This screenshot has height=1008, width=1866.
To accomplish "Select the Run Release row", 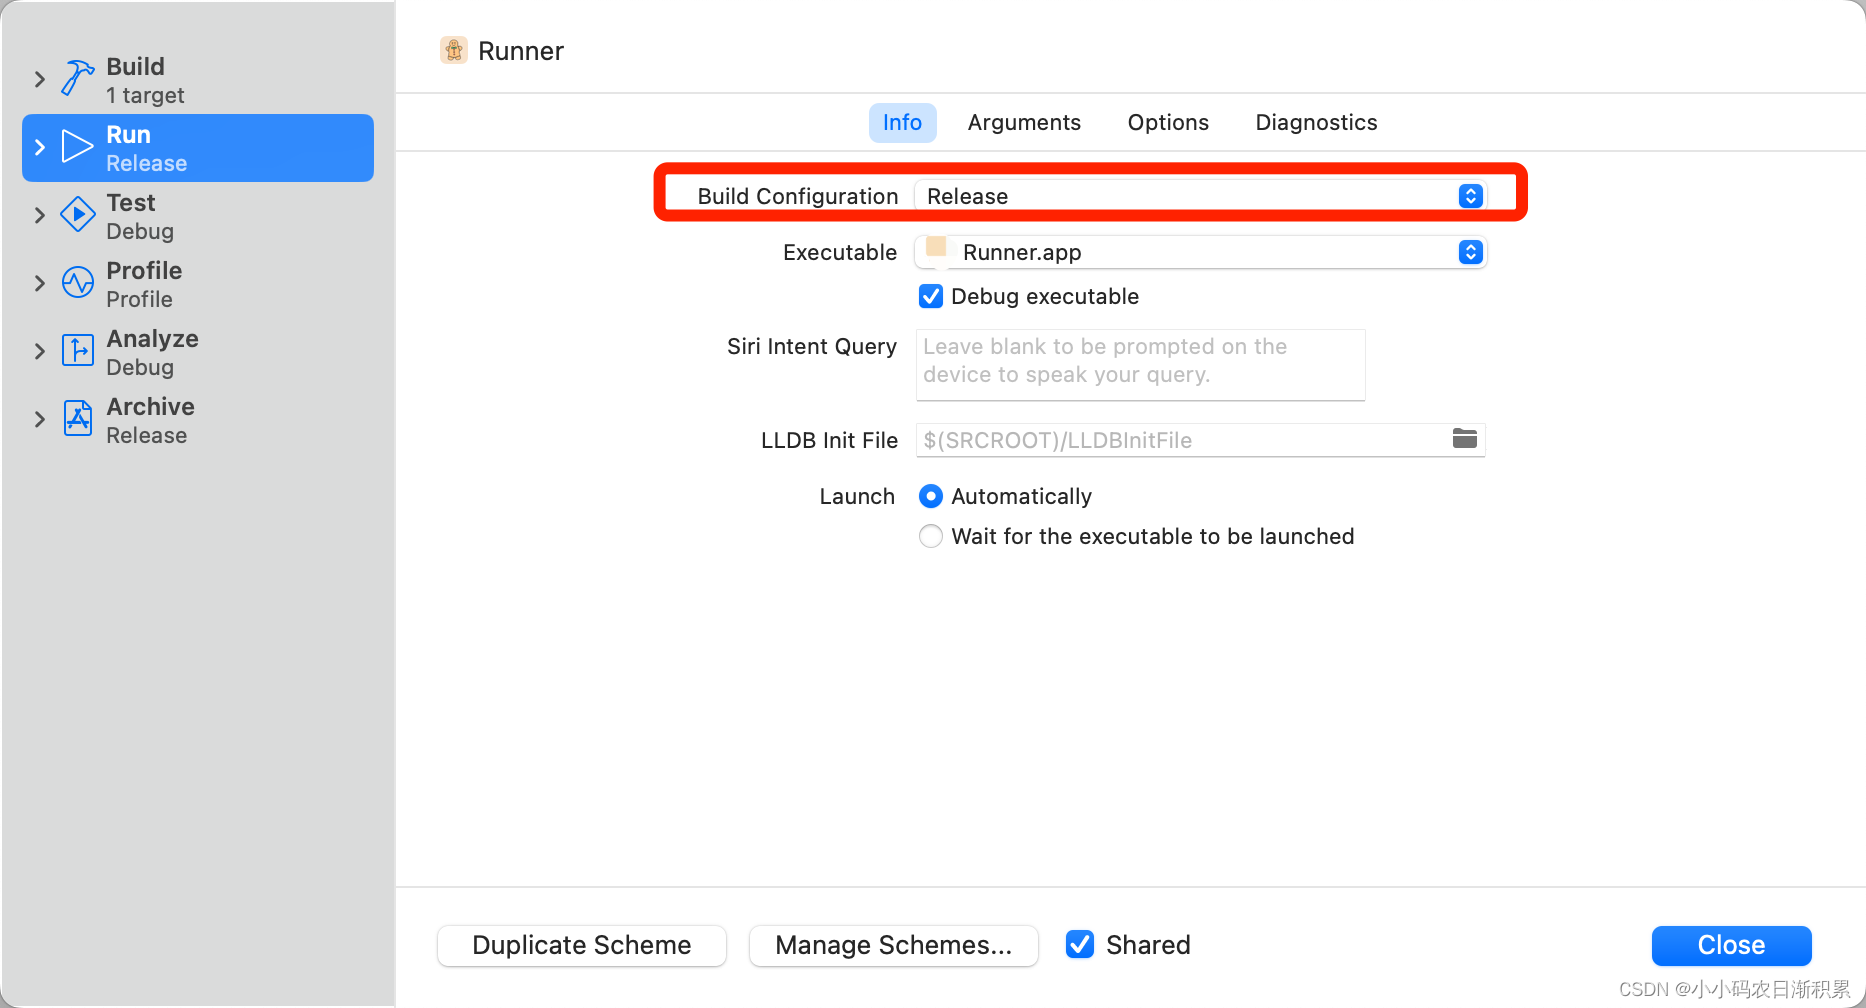I will [198, 148].
